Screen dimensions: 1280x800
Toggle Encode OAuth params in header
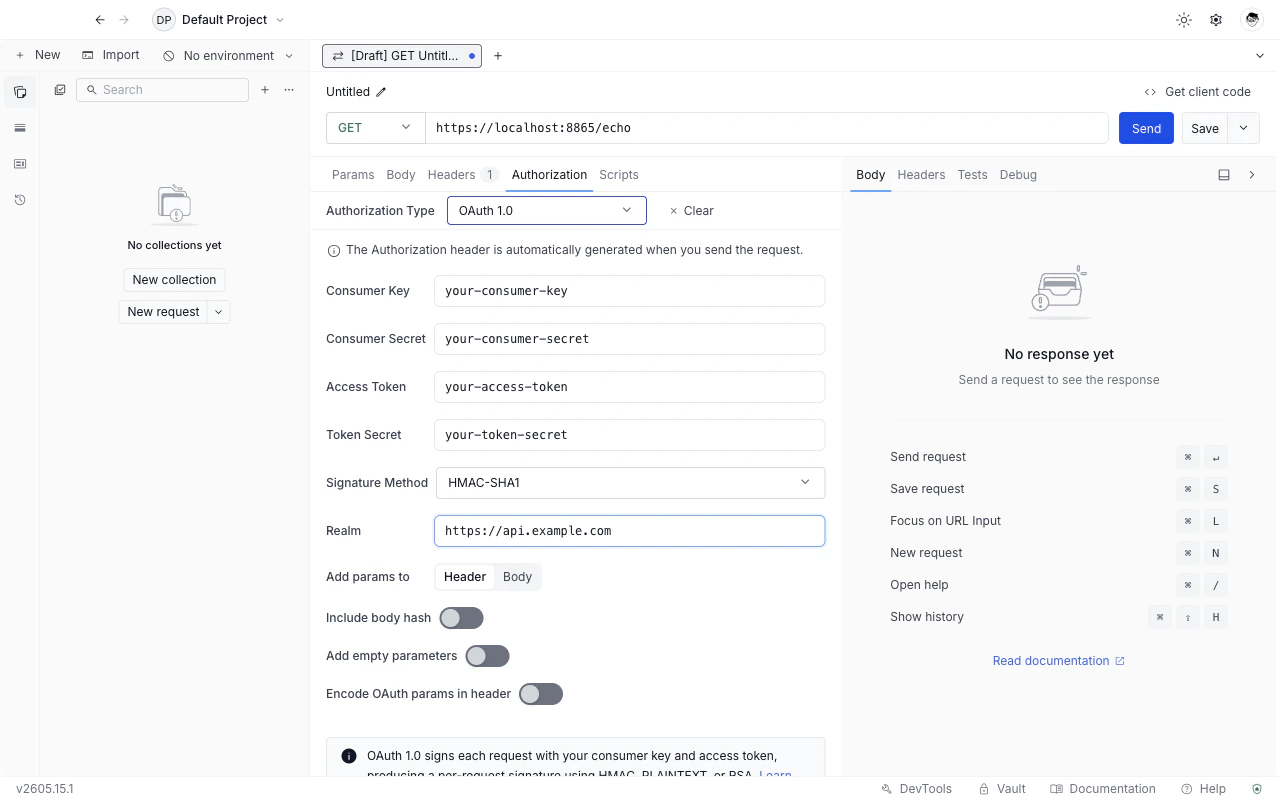coord(541,694)
